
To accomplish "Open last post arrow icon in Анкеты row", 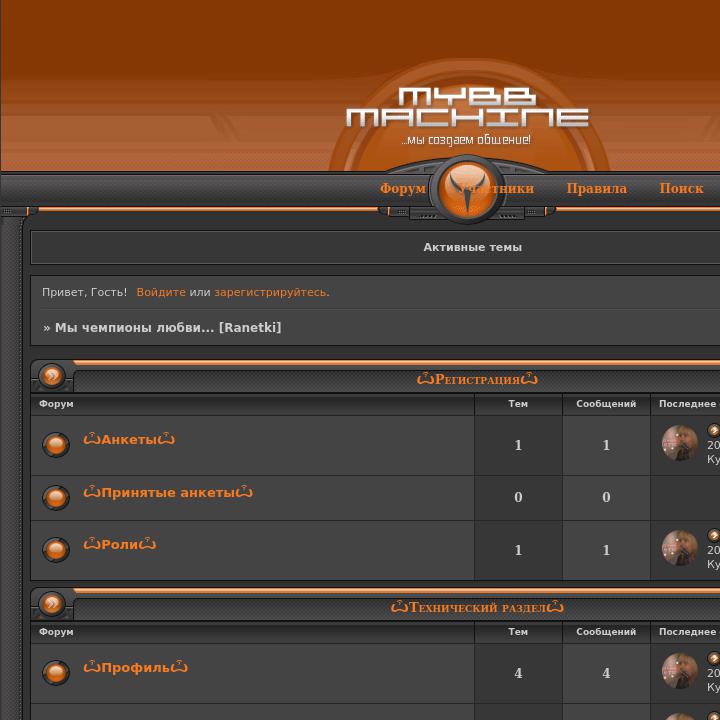I will 714,430.
